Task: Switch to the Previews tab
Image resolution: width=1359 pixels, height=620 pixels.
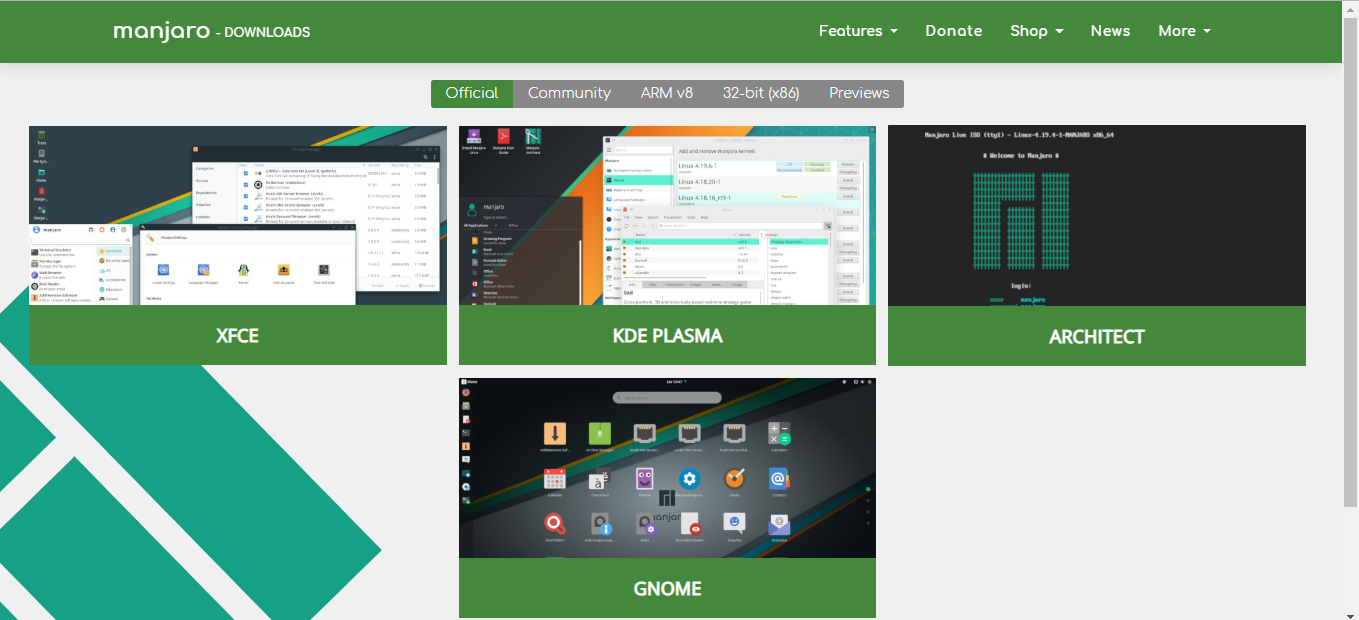Action: 859,93
